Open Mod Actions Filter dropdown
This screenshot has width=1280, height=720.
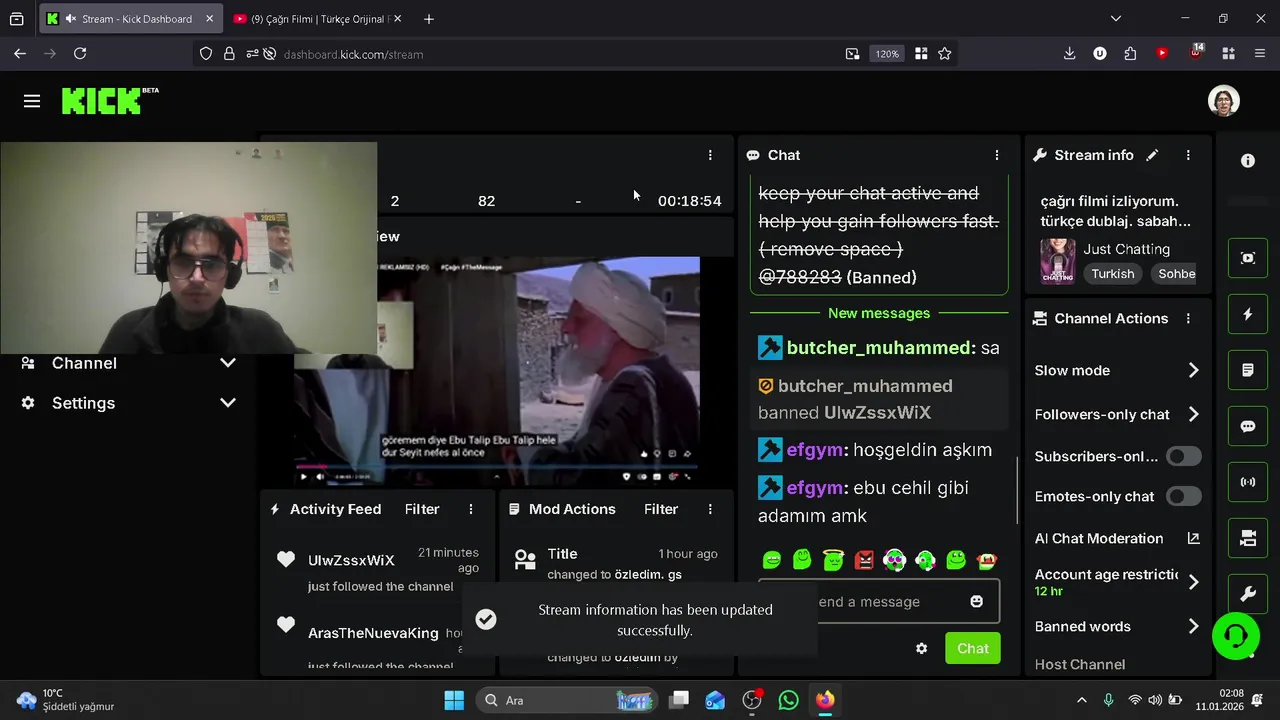click(661, 509)
